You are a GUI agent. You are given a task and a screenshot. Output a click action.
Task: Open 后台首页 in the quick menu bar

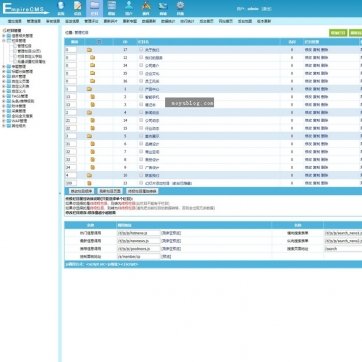(206, 21)
